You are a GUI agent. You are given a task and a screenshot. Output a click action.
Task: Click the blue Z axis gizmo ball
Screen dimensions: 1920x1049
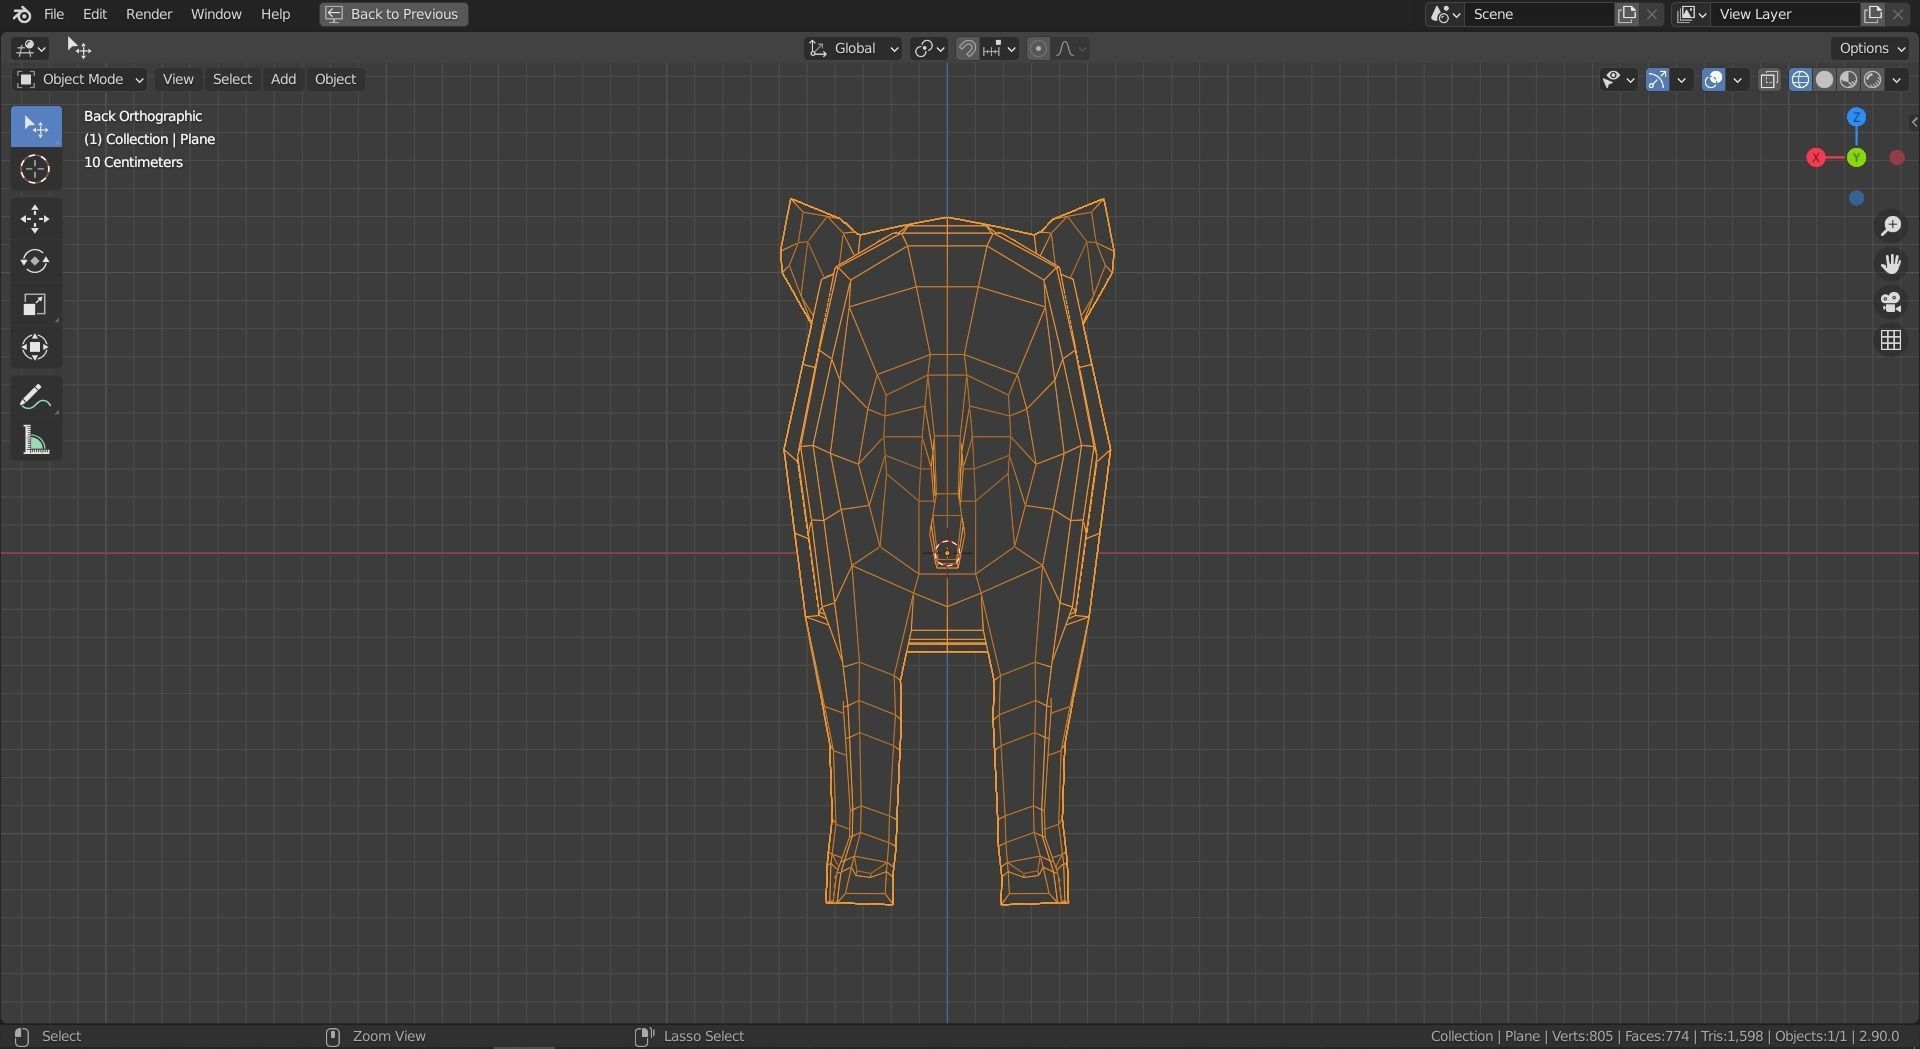(1856, 117)
